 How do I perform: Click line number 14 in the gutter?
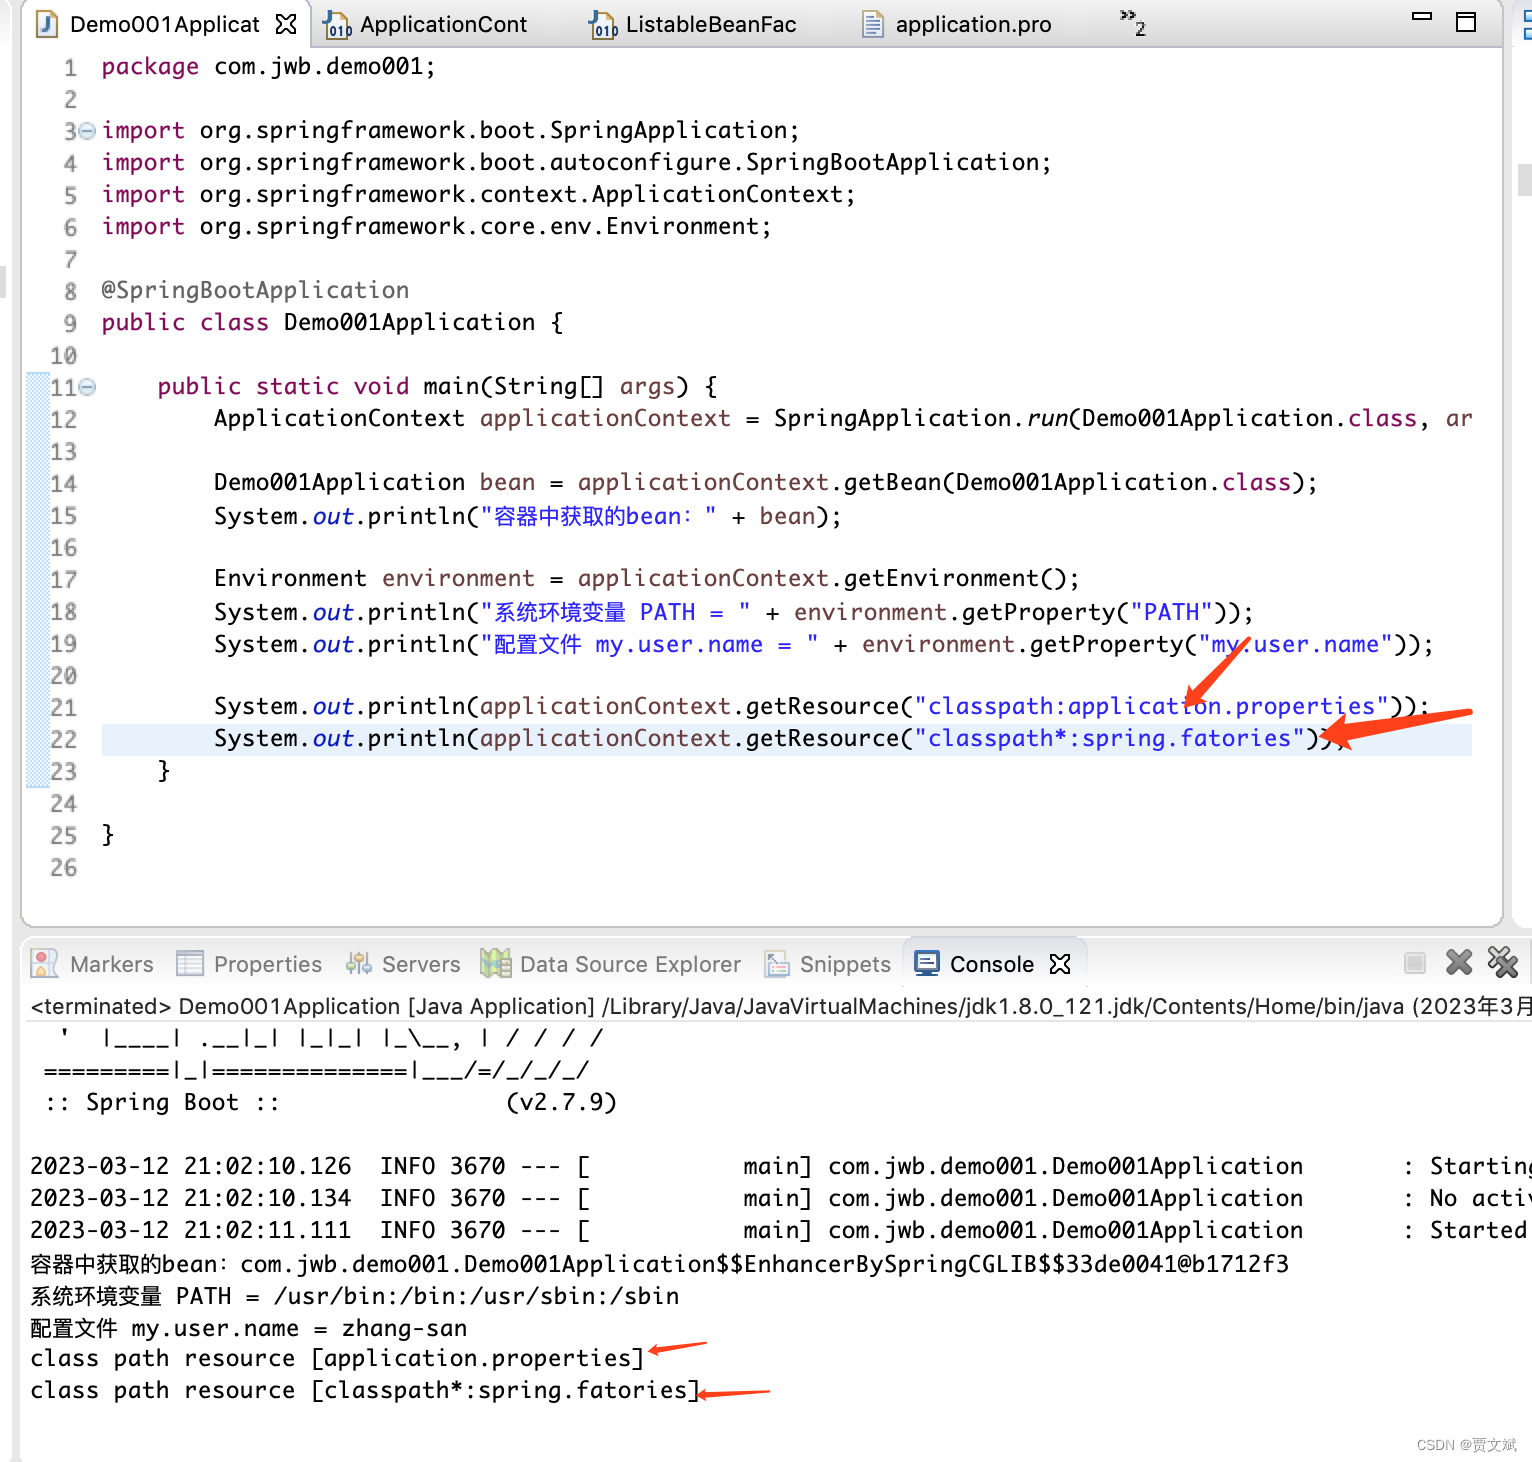(x=63, y=483)
